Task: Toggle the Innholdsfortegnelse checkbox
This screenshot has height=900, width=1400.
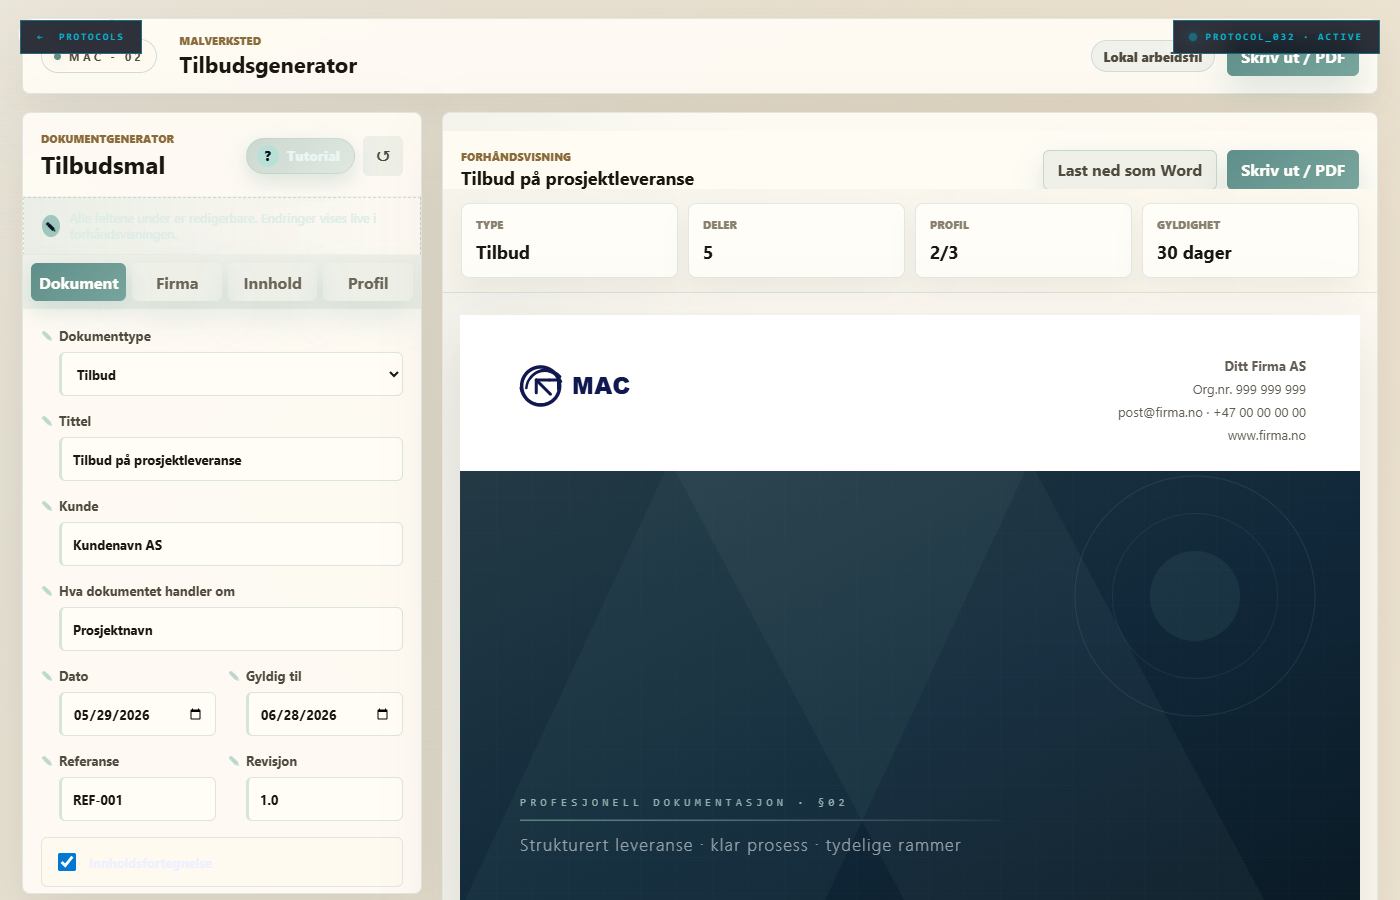Action: point(67,862)
